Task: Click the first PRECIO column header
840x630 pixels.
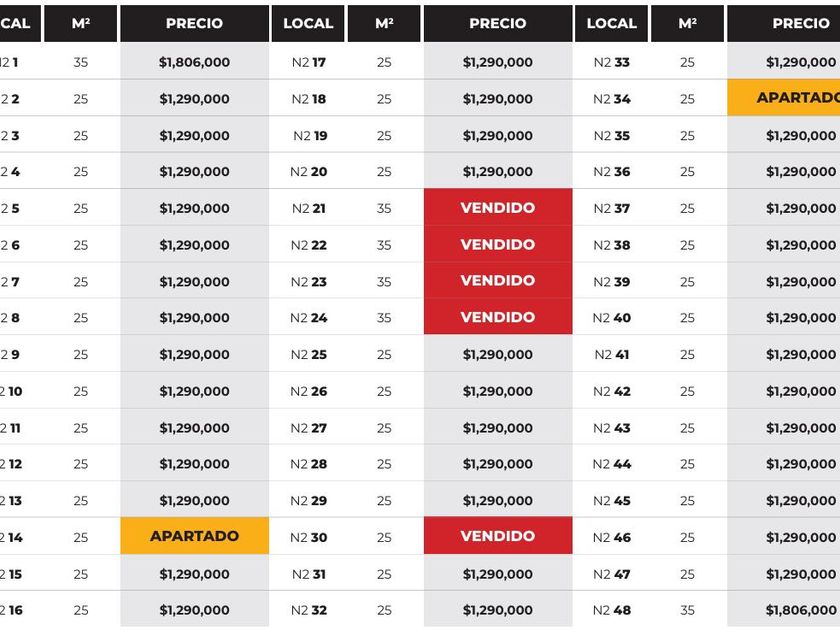Action: 194,23
